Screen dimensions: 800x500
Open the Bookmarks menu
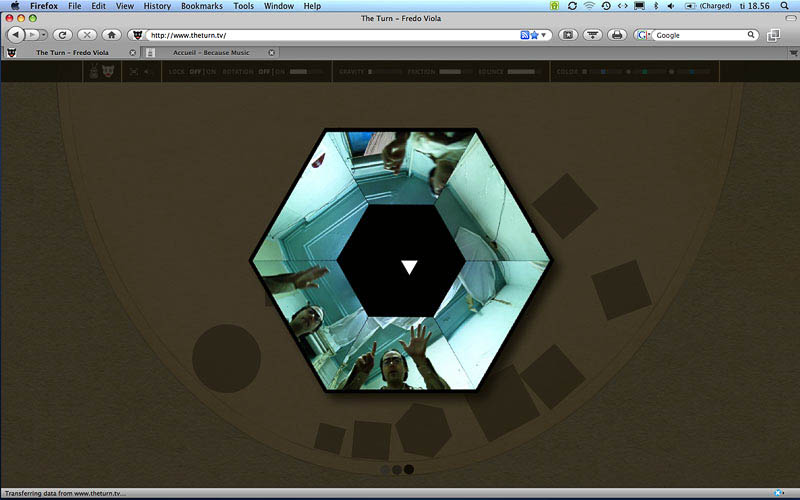[x=202, y=6]
